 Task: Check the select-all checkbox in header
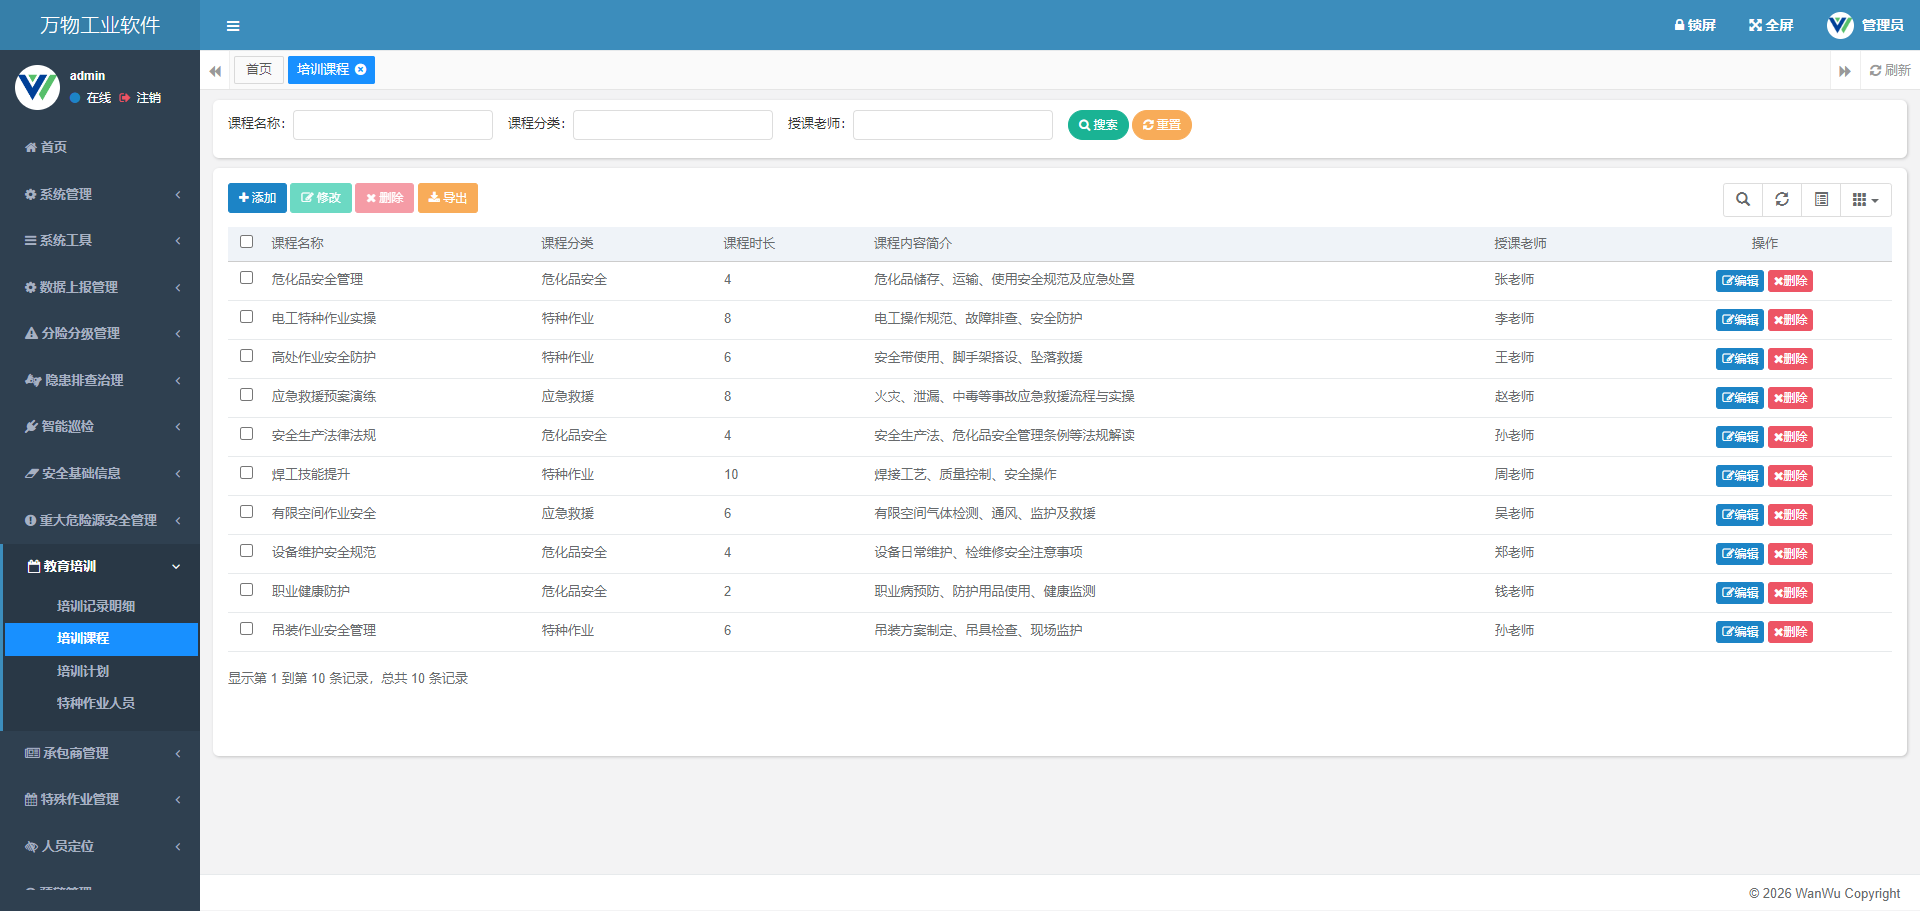click(x=246, y=242)
